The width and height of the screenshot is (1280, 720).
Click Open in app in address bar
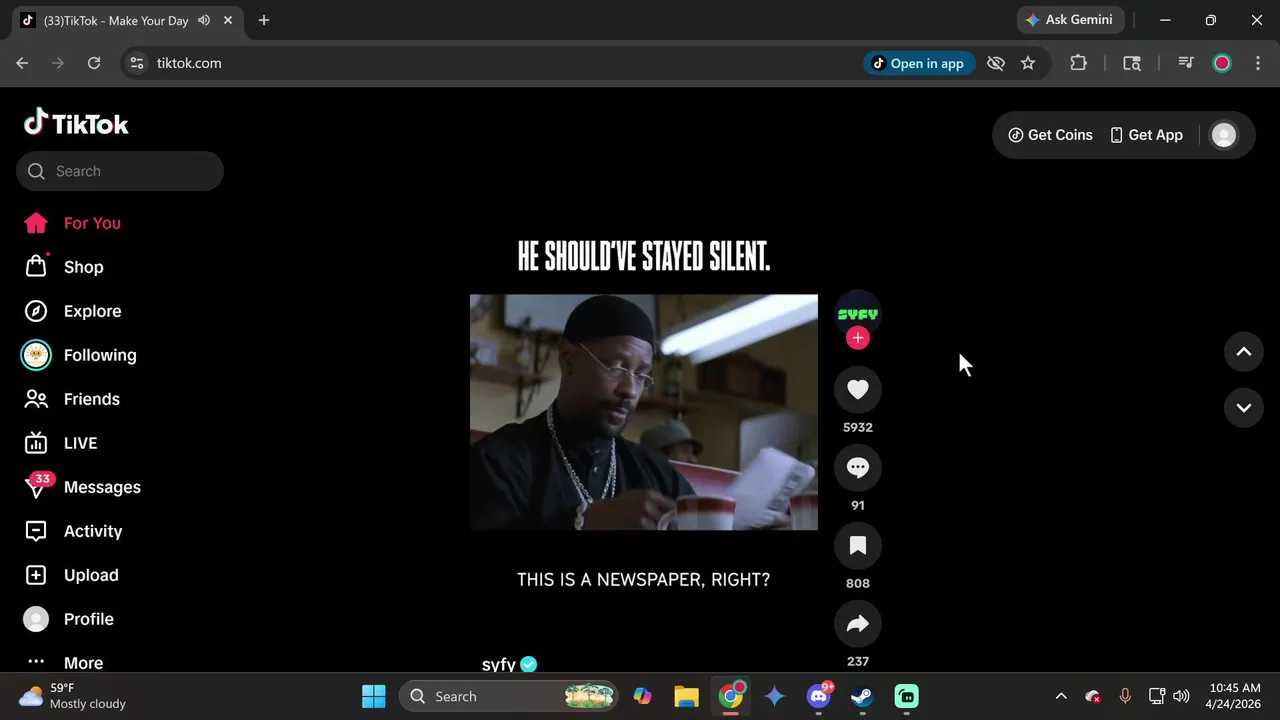919,63
